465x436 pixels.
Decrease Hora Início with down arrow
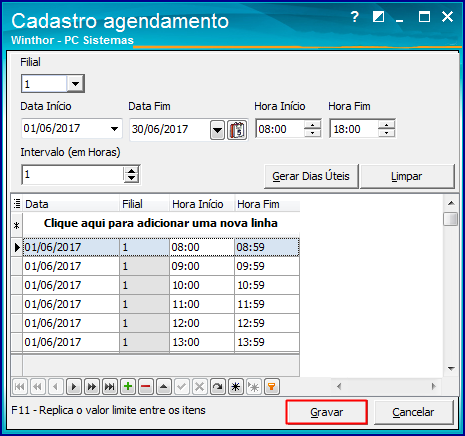(x=313, y=133)
